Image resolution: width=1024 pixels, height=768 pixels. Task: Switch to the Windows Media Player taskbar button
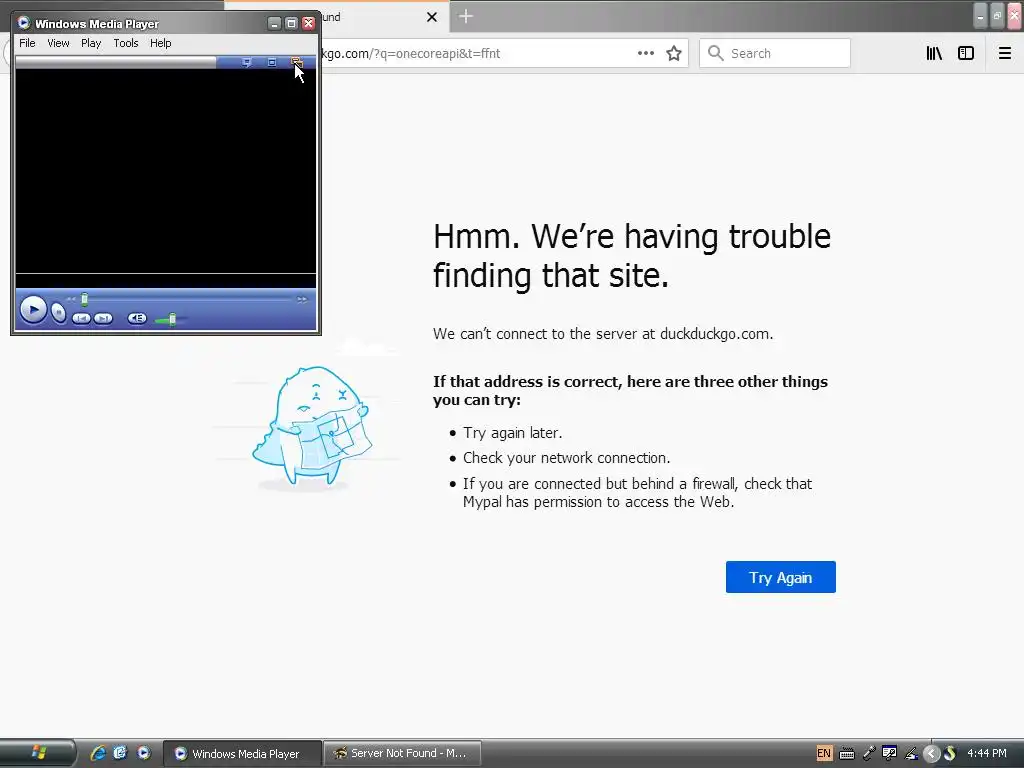tap(242, 754)
